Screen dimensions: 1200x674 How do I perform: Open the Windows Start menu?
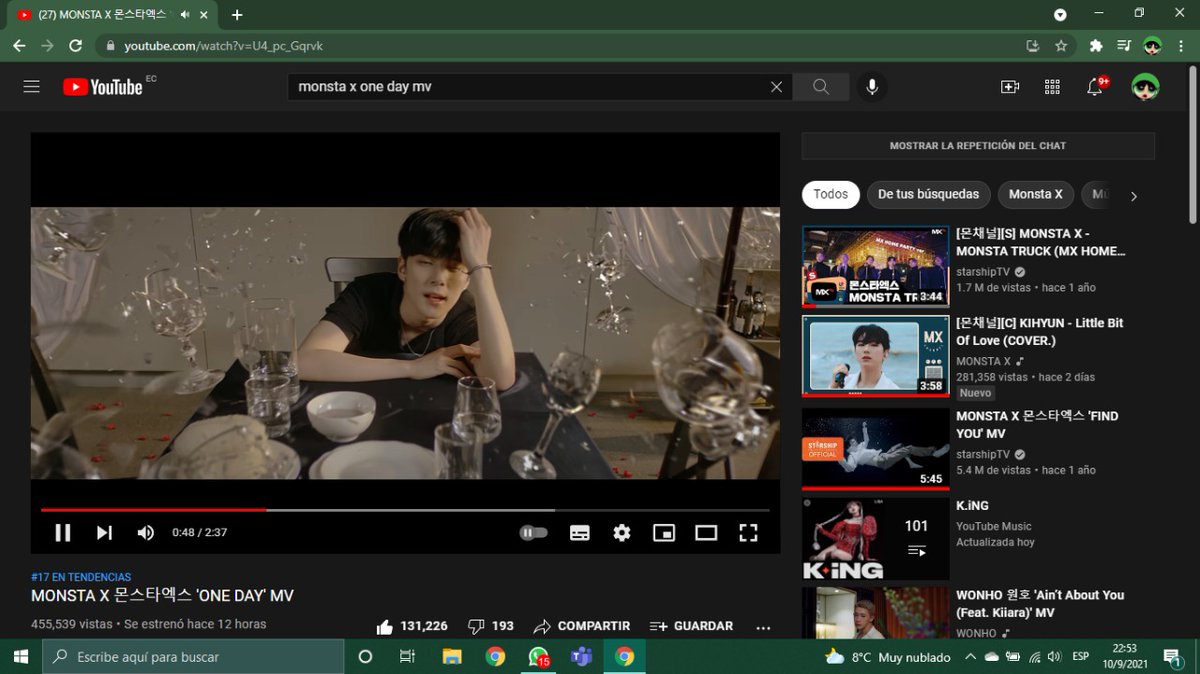[20, 657]
